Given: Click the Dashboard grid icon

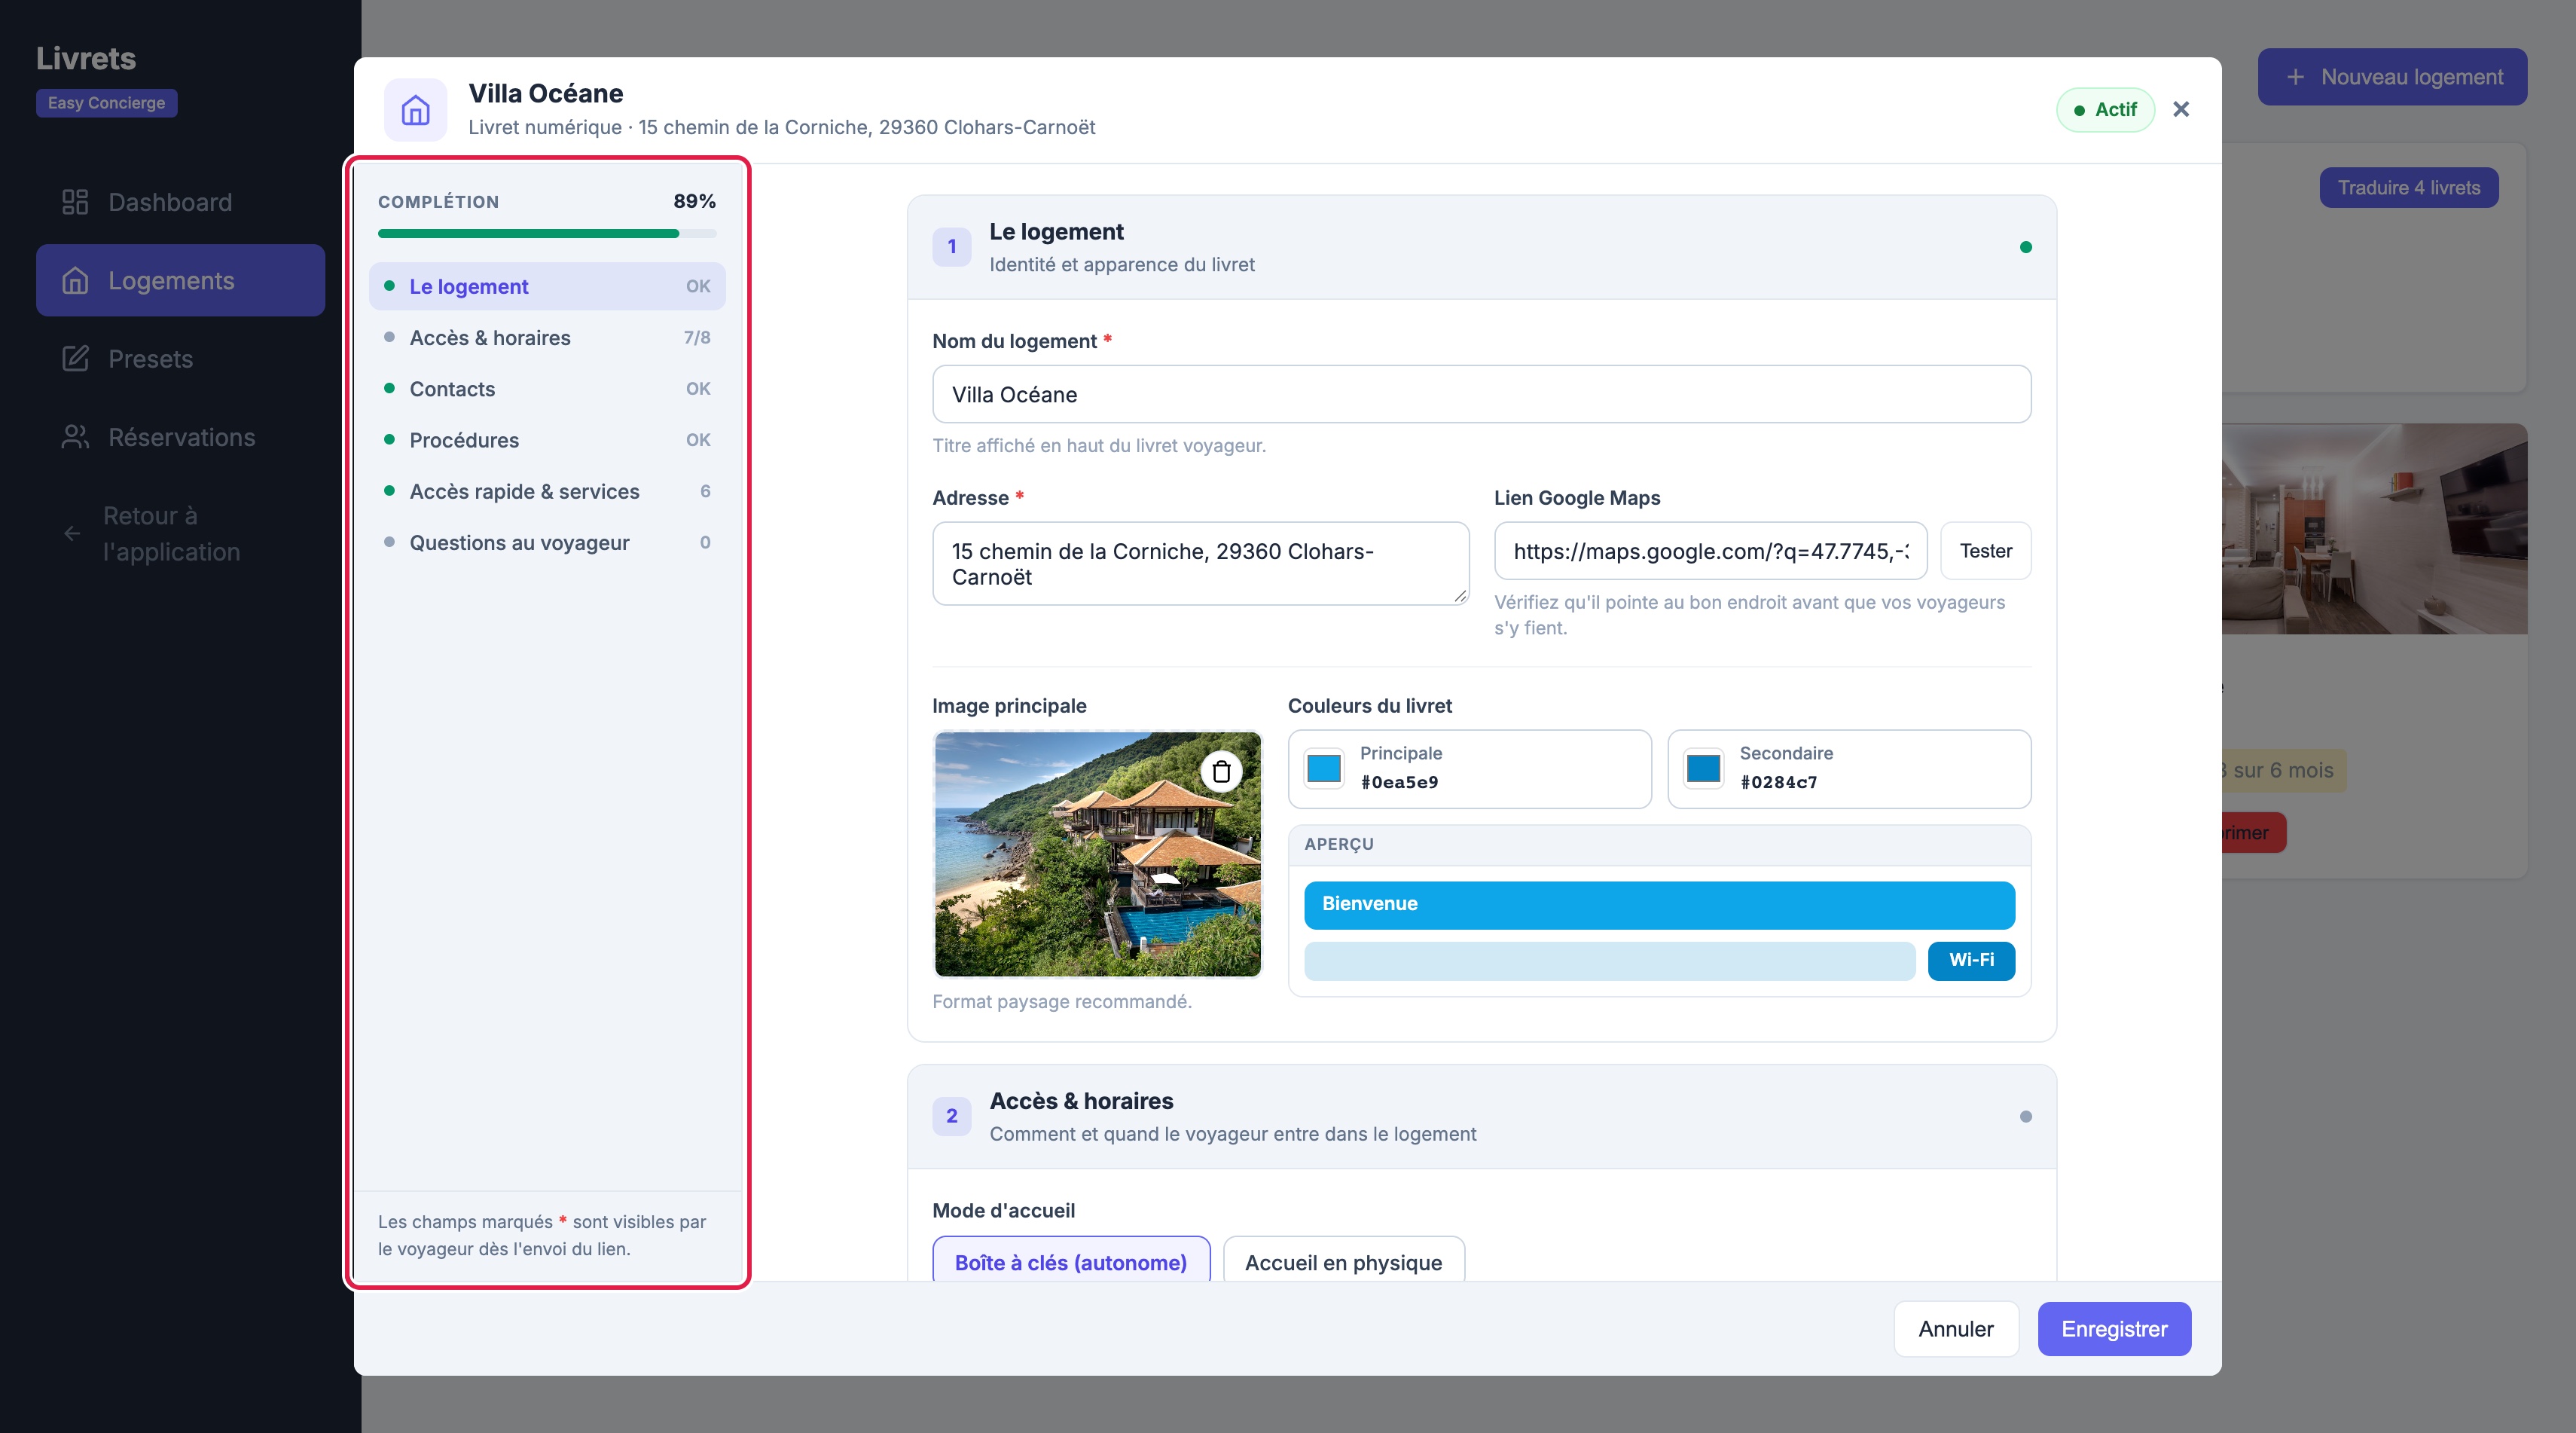Looking at the screenshot, I should pos(75,202).
